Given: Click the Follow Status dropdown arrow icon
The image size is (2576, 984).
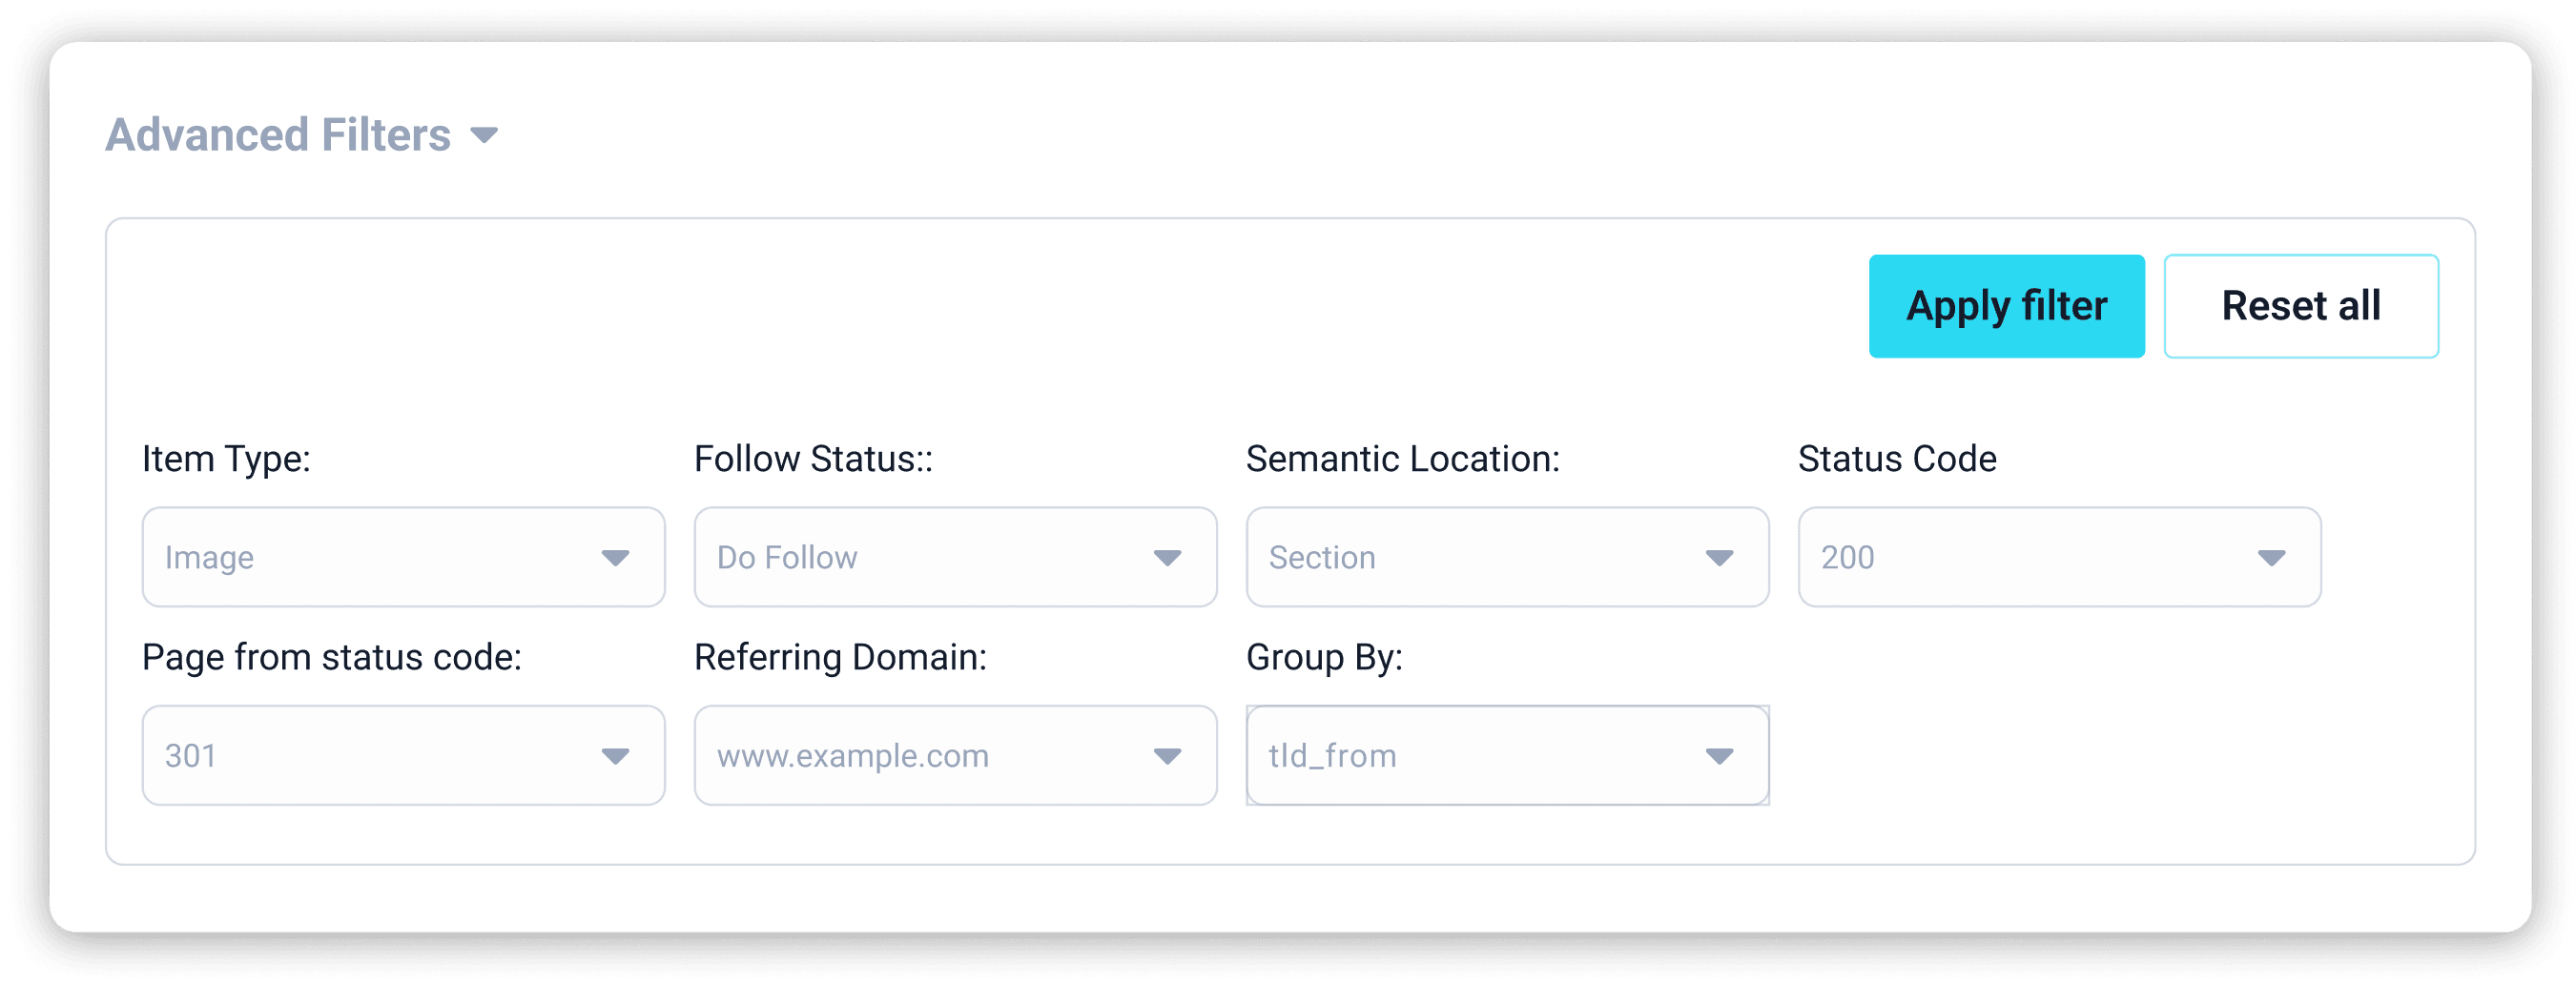Looking at the screenshot, I should pos(1167,558).
